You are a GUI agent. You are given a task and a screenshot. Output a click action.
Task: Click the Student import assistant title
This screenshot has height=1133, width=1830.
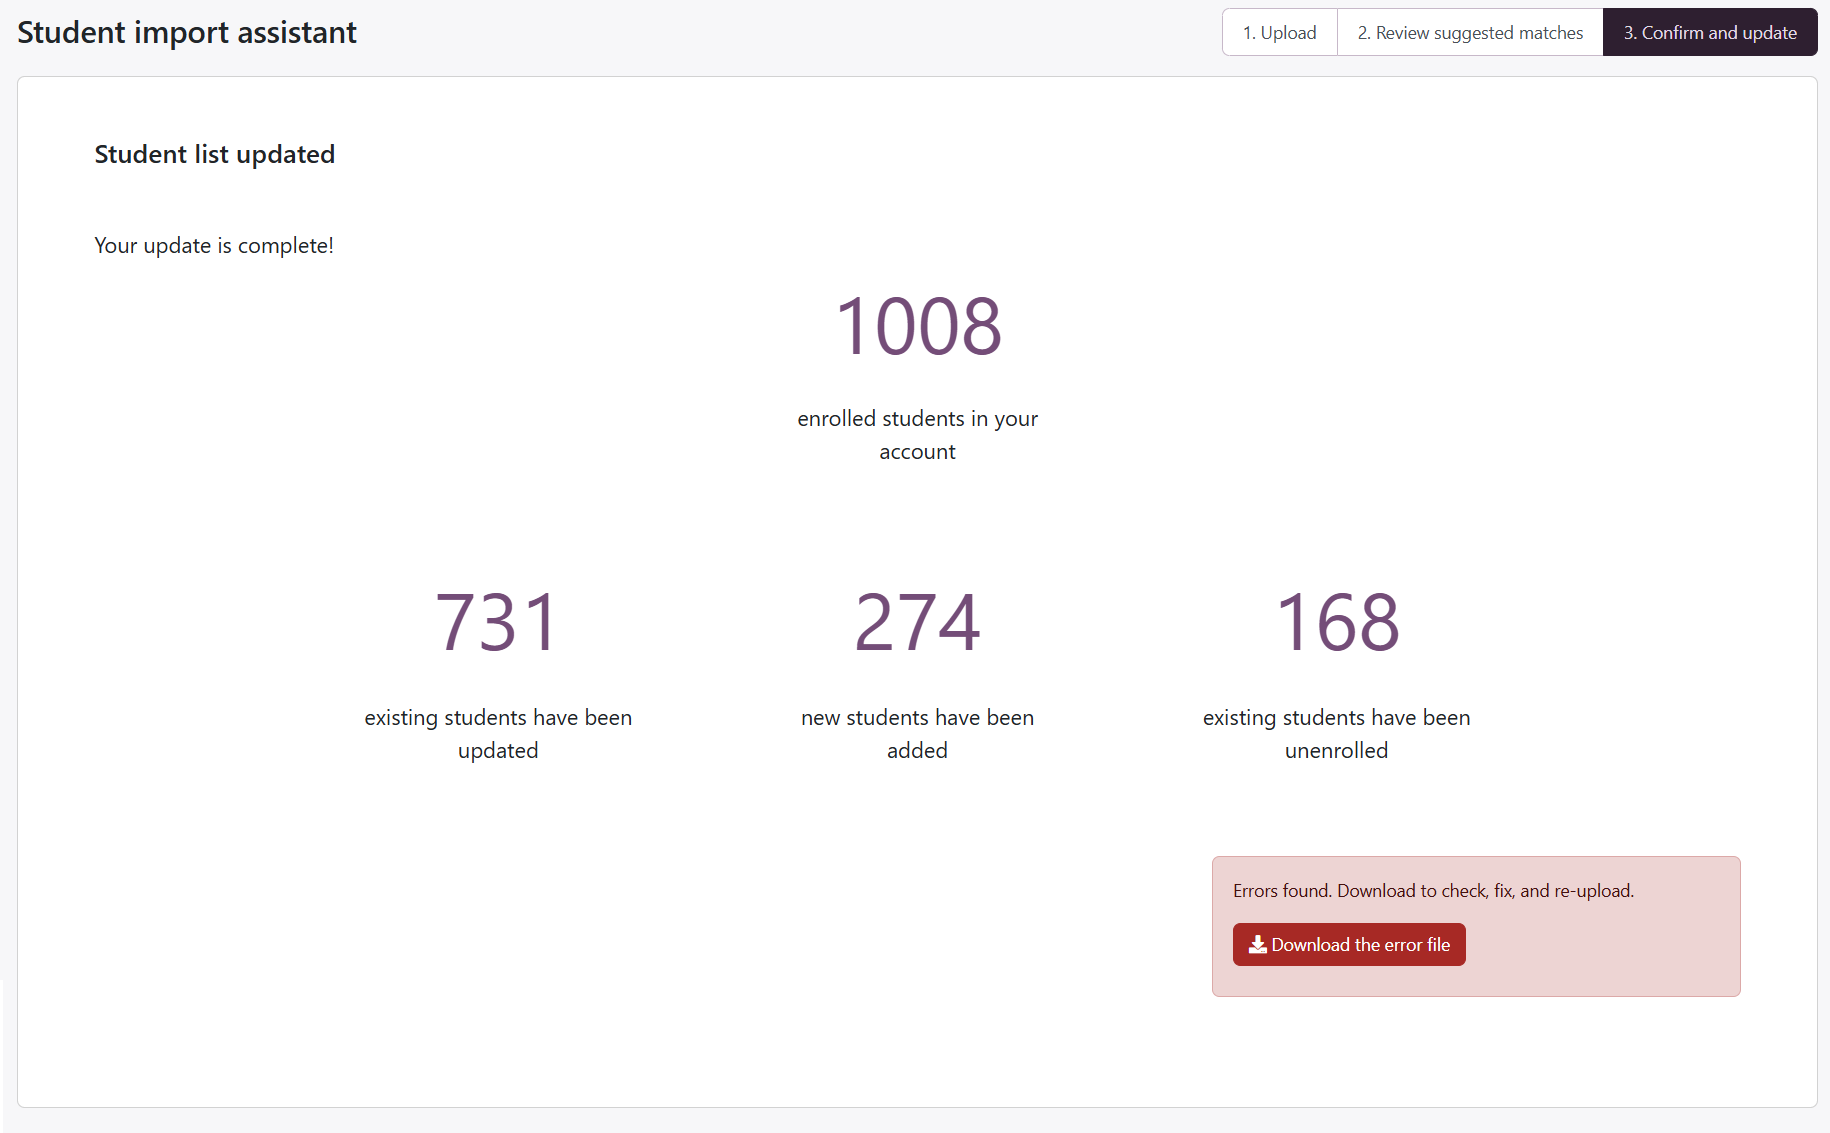click(187, 33)
